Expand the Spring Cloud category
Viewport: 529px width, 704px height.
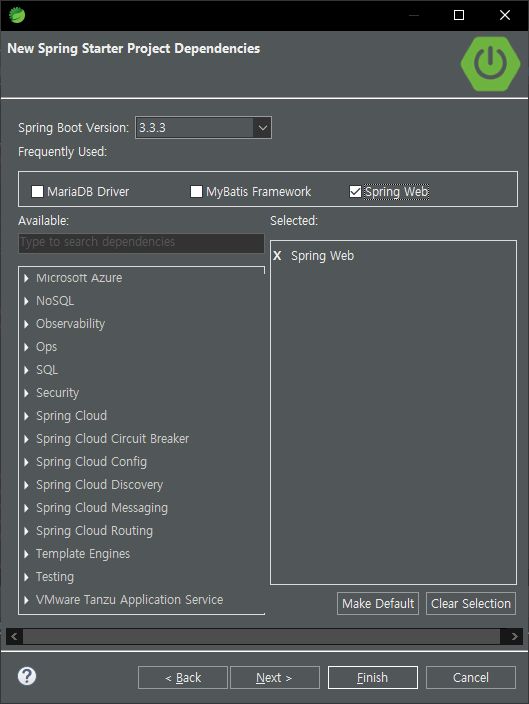click(x=26, y=416)
